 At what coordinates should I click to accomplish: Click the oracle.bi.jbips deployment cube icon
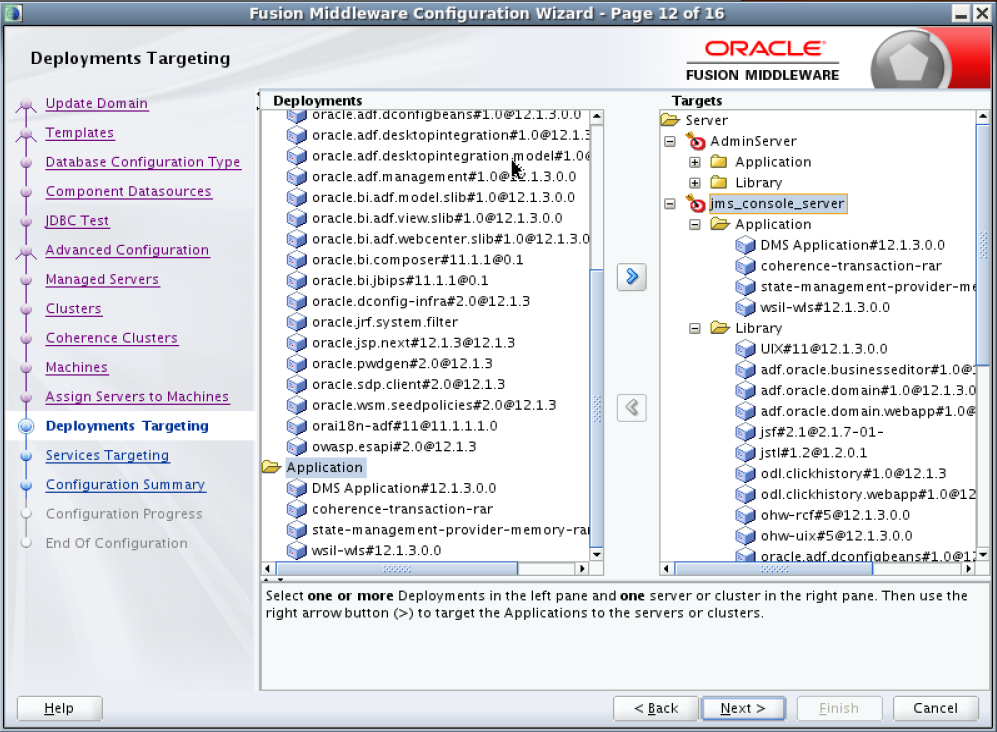[x=296, y=280]
